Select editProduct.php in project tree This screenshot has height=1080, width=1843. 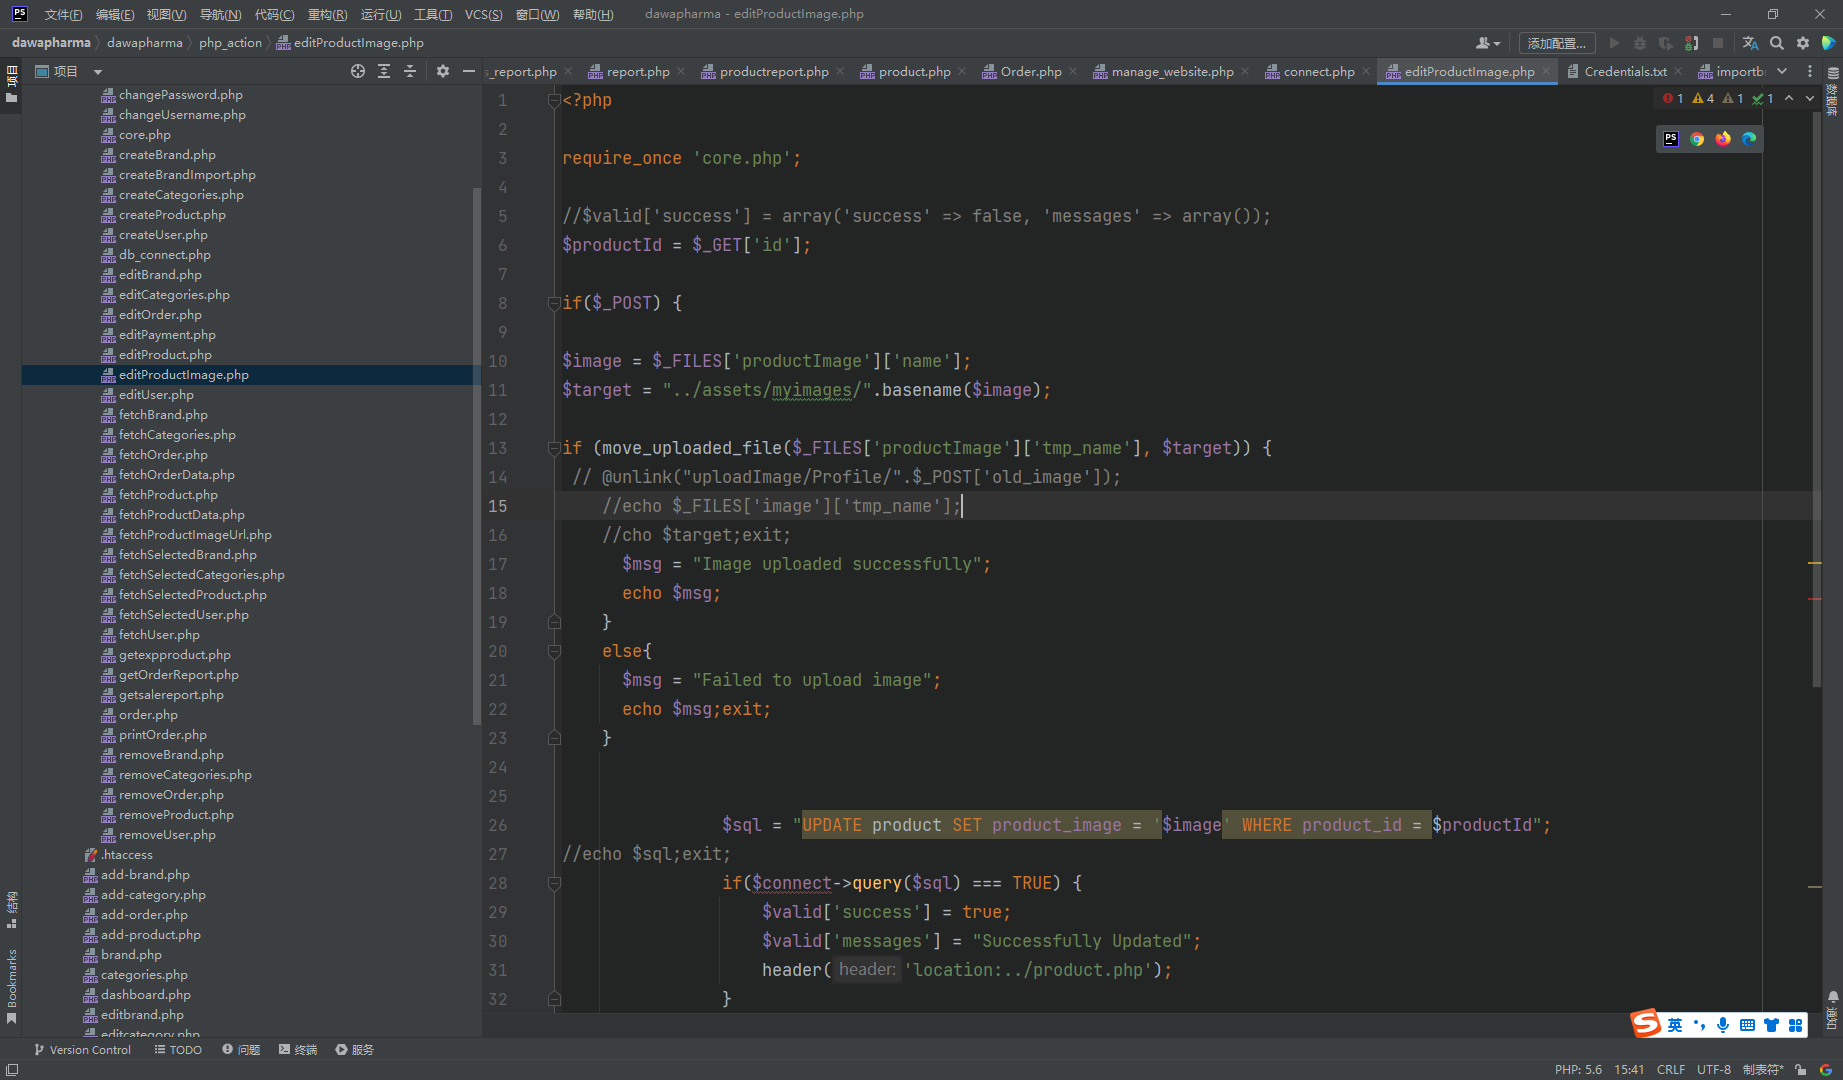[x=164, y=355]
